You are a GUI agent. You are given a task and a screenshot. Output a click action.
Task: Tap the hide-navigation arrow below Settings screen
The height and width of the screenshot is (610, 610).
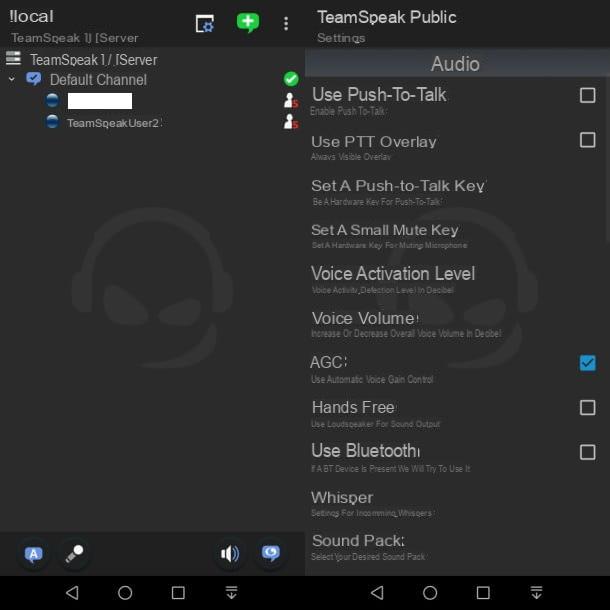(x=536, y=592)
